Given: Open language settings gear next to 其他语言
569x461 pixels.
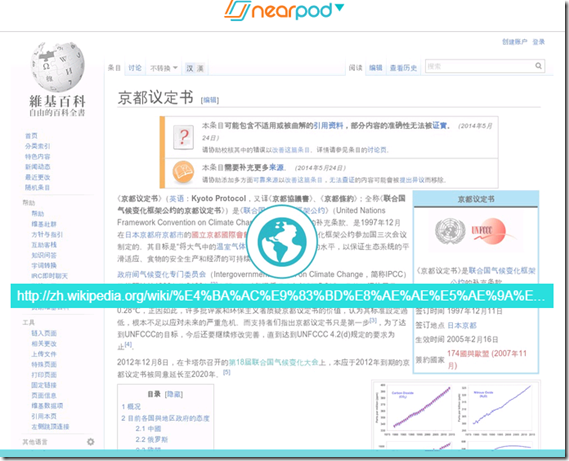Looking at the screenshot, I should tap(90, 442).
